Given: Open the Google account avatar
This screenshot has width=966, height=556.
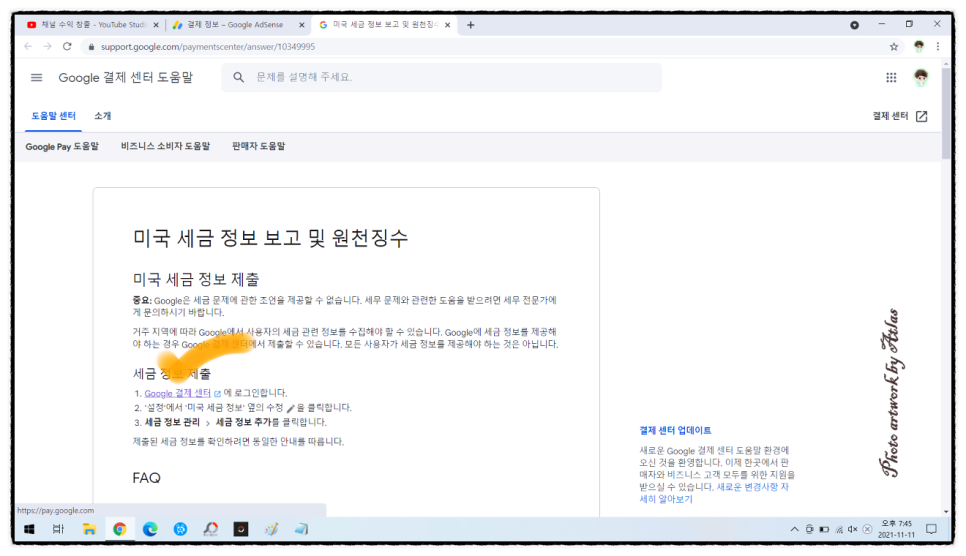Looking at the screenshot, I should [x=921, y=77].
